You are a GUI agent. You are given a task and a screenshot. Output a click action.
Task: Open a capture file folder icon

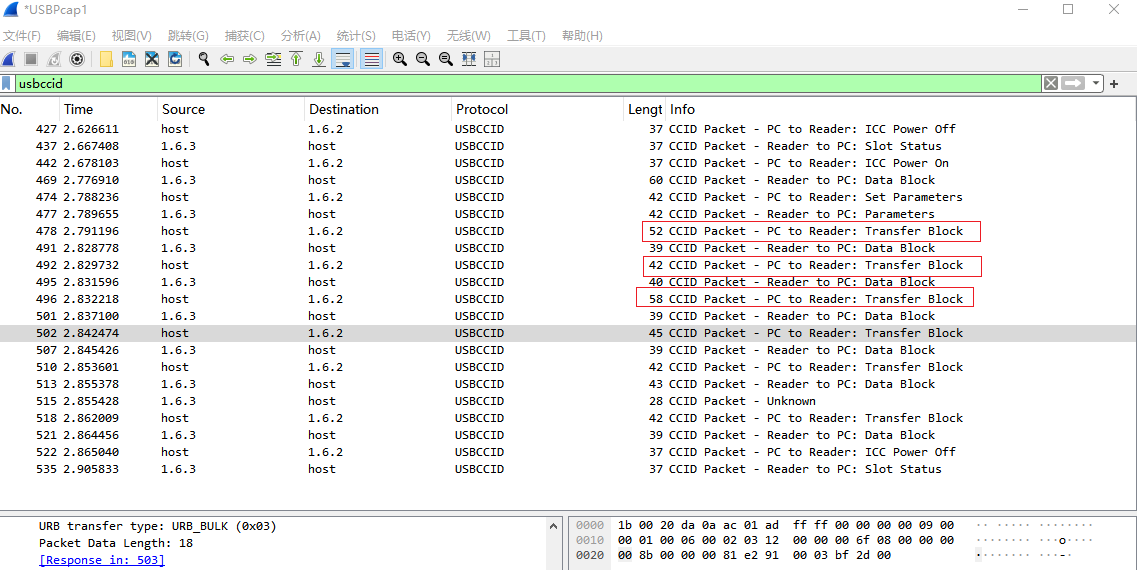pos(107,59)
